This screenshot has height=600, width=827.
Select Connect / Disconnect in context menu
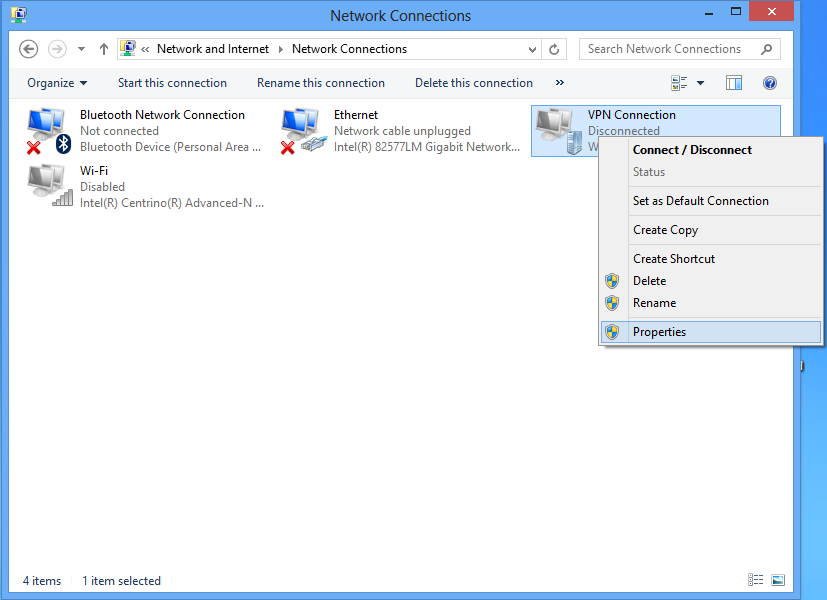point(692,150)
